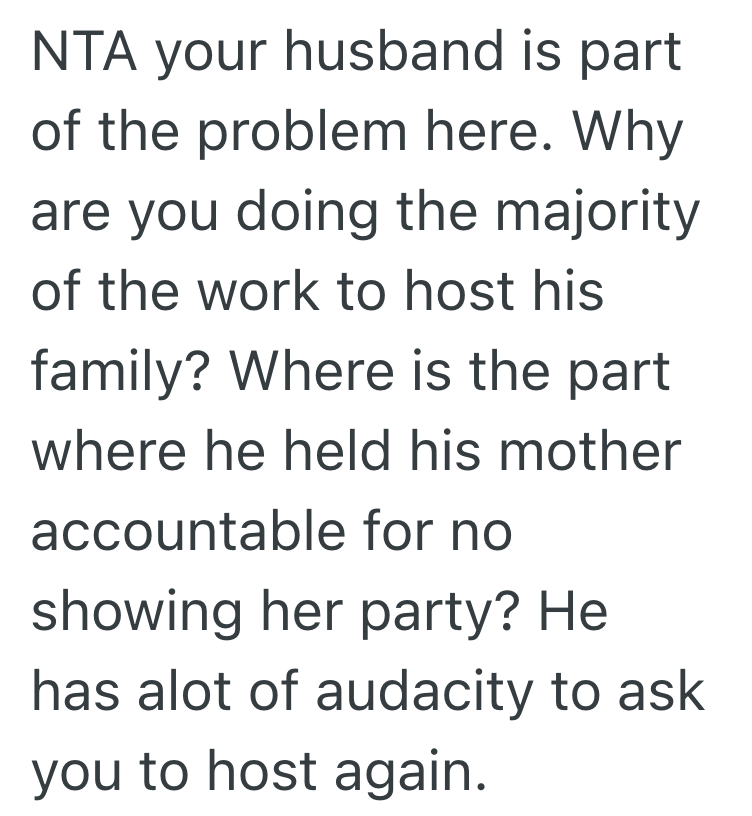Click the word "has" in the text

[x=74, y=691]
